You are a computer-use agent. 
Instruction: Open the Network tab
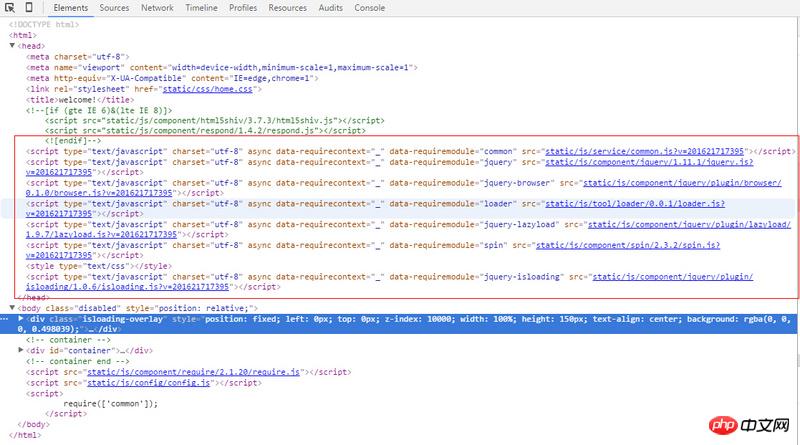click(x=157, y=8)
